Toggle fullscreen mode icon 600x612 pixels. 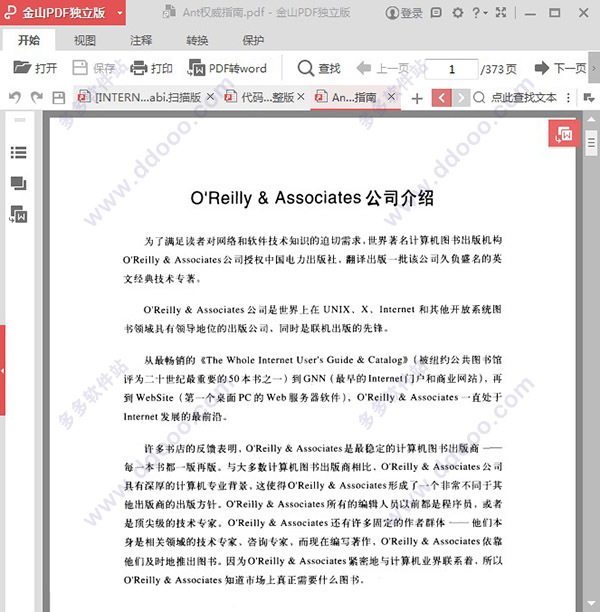point(501,12)
